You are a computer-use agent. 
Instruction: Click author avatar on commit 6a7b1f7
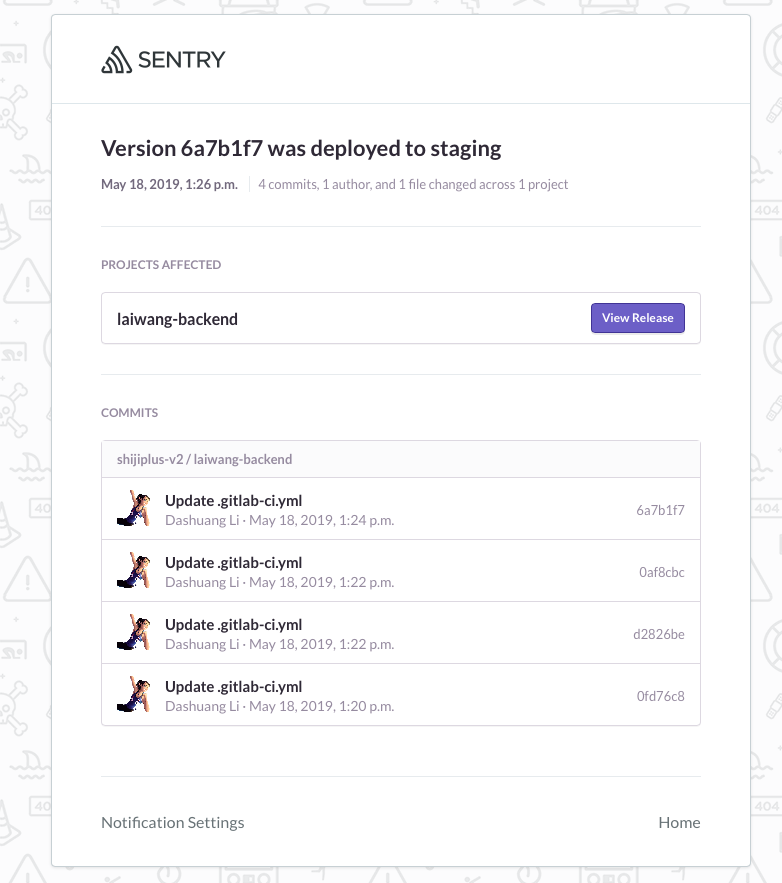134,508
